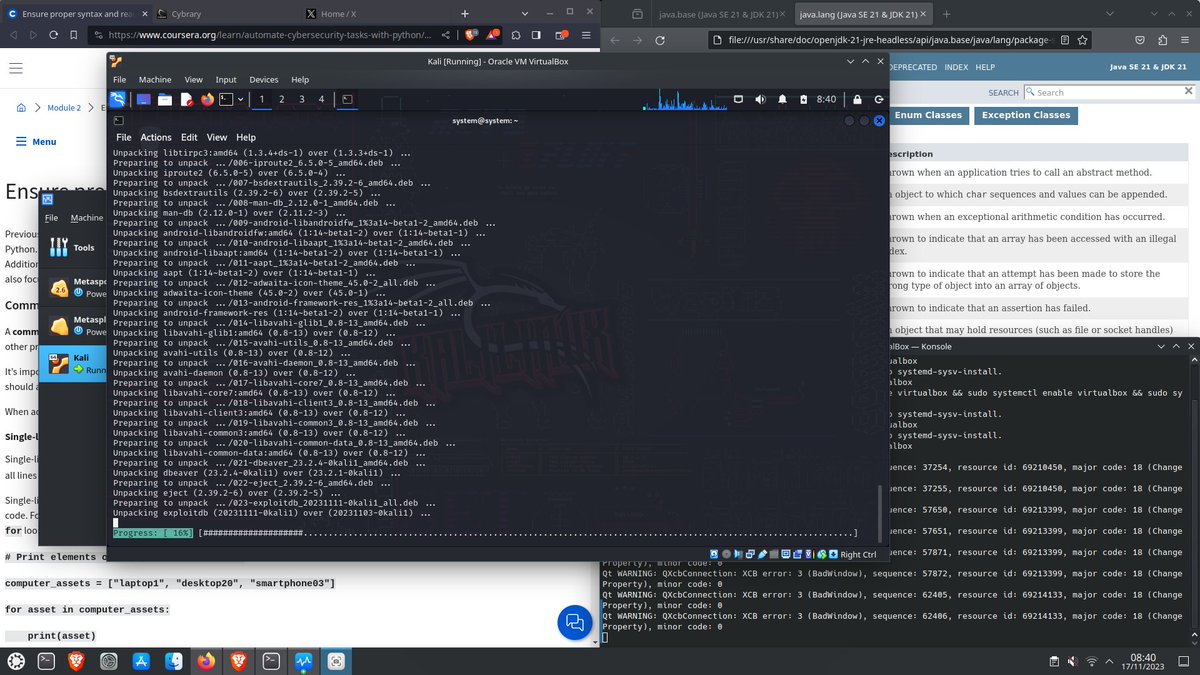Click the apt Progress bar in terminal

[x=485, y=534]
